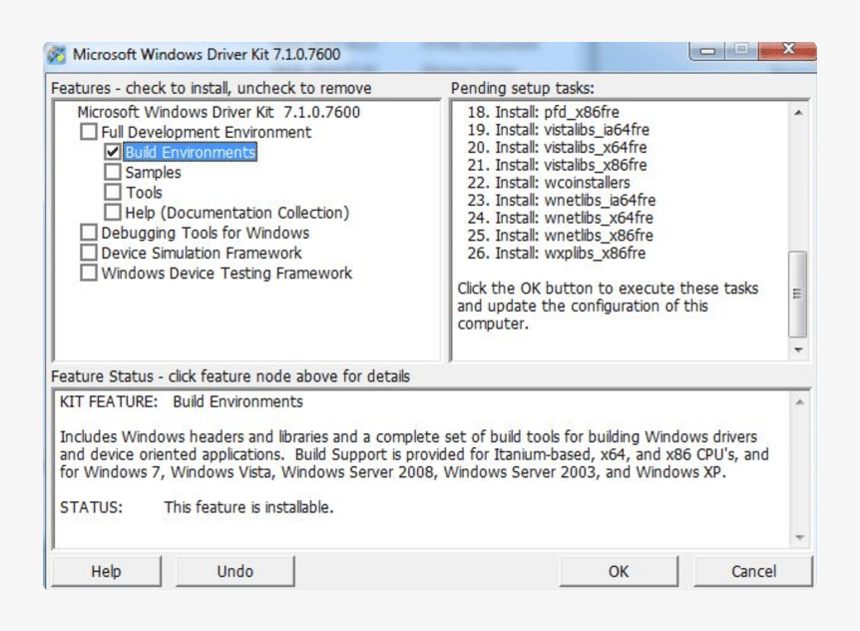This screenshot has width=860, height=631.
Task: Select the Samples feature node
Action: click(153, 172)
